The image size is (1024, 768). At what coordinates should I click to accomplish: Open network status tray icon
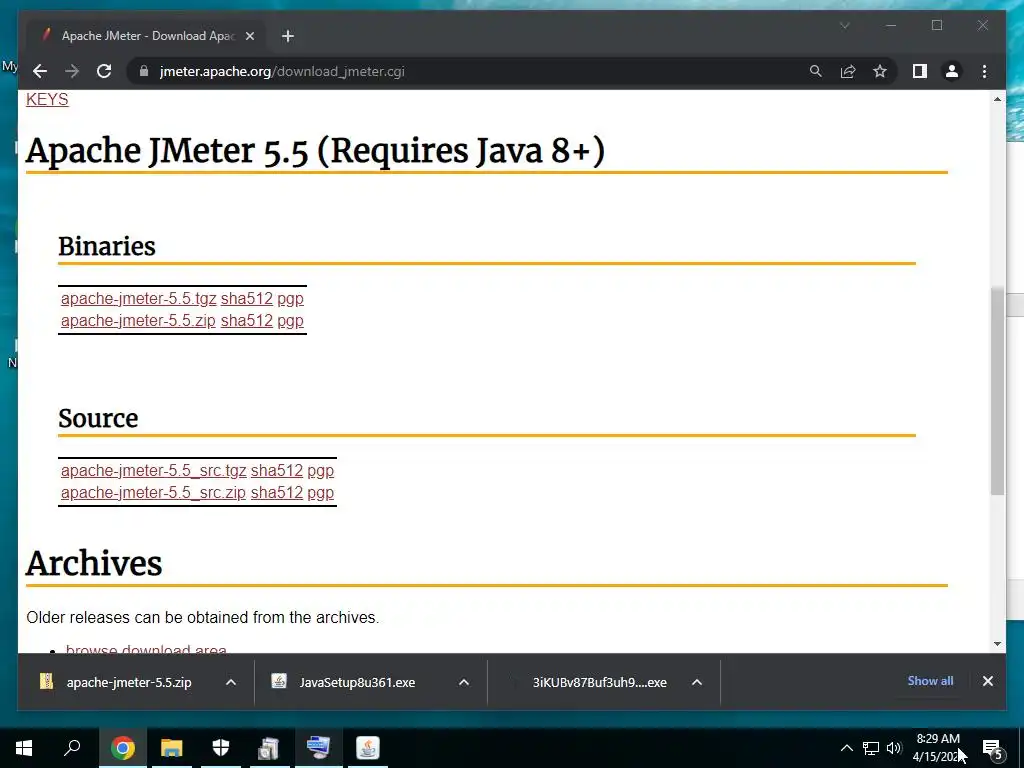871,748
